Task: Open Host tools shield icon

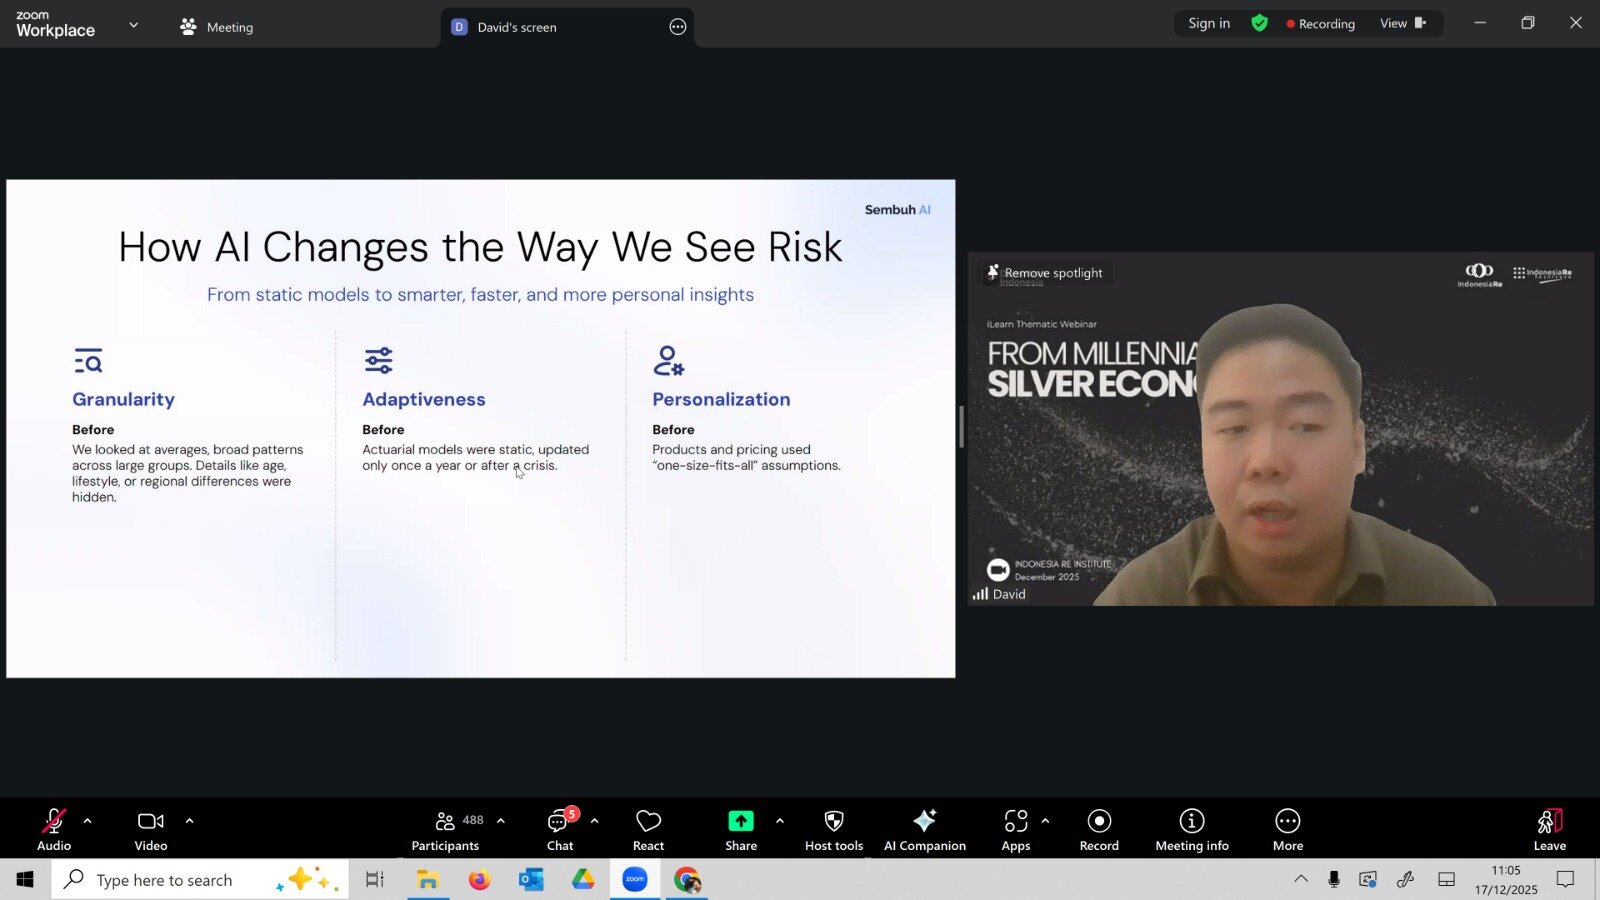Action: (x=833, y=821)
